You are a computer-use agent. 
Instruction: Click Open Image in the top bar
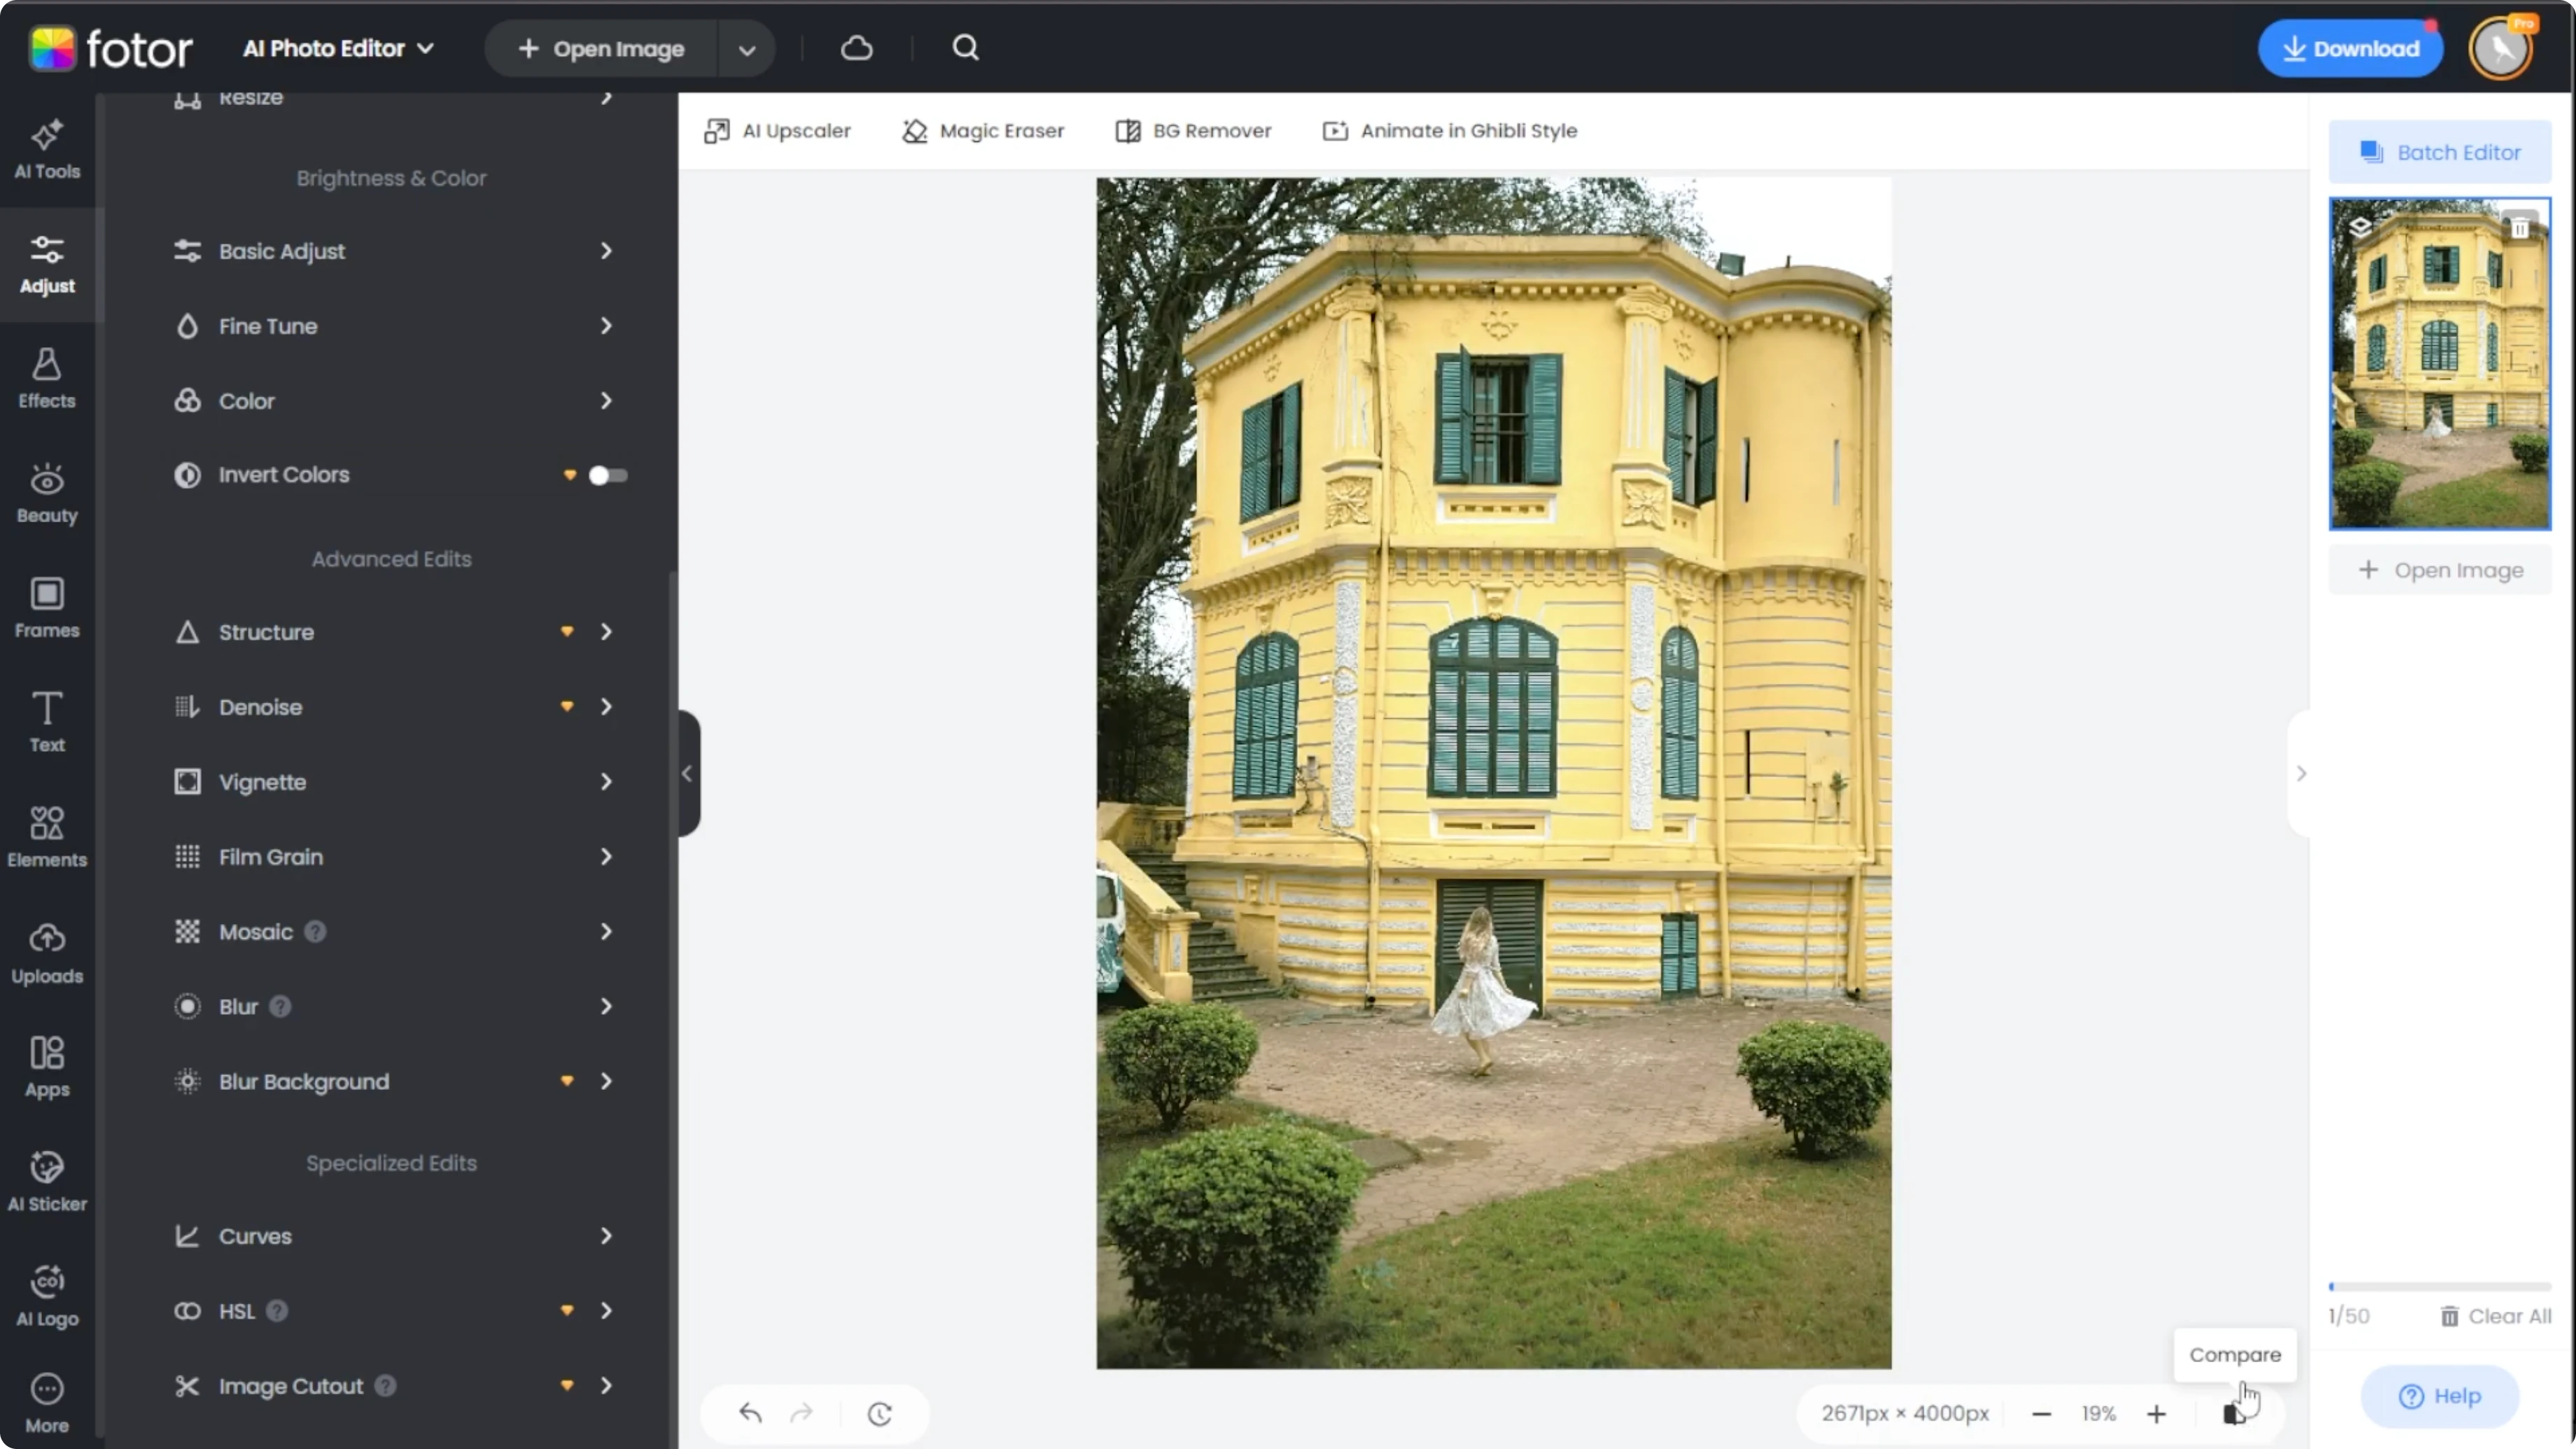pos(602,49)
